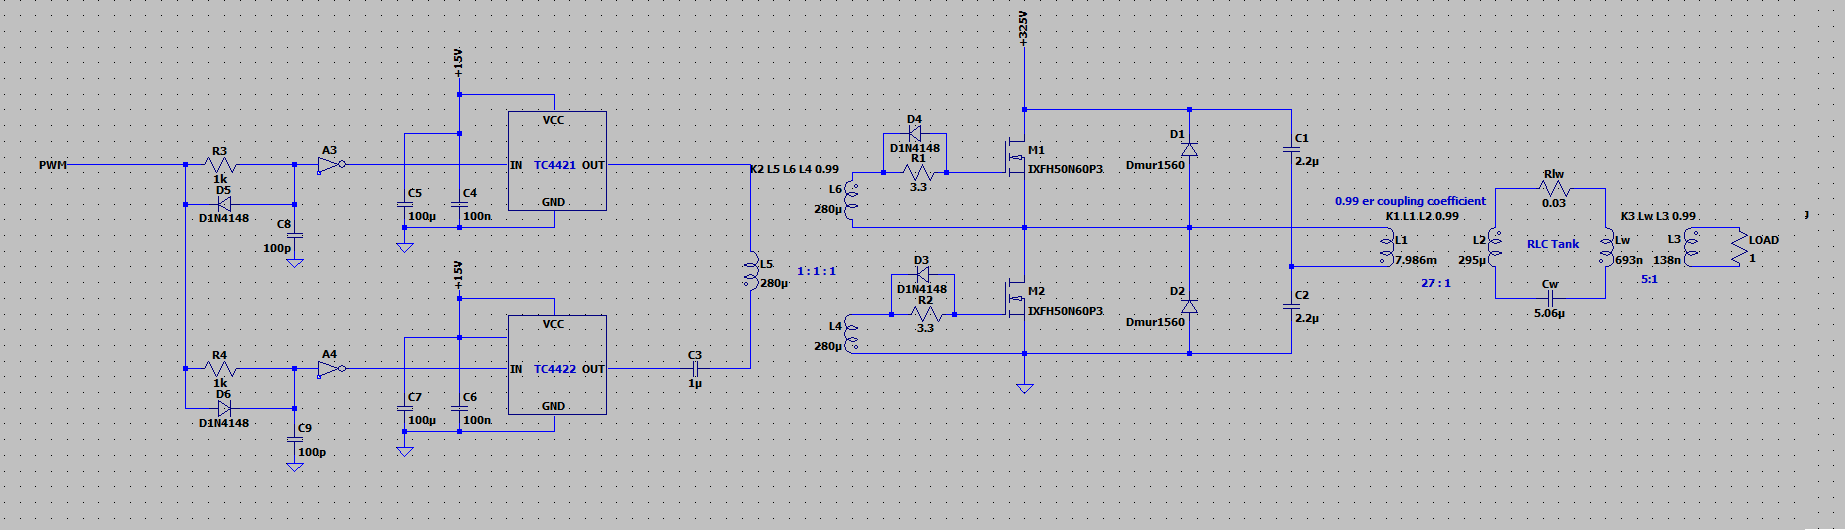Select the Rlw 0.03 resistor

point(1554,189)
